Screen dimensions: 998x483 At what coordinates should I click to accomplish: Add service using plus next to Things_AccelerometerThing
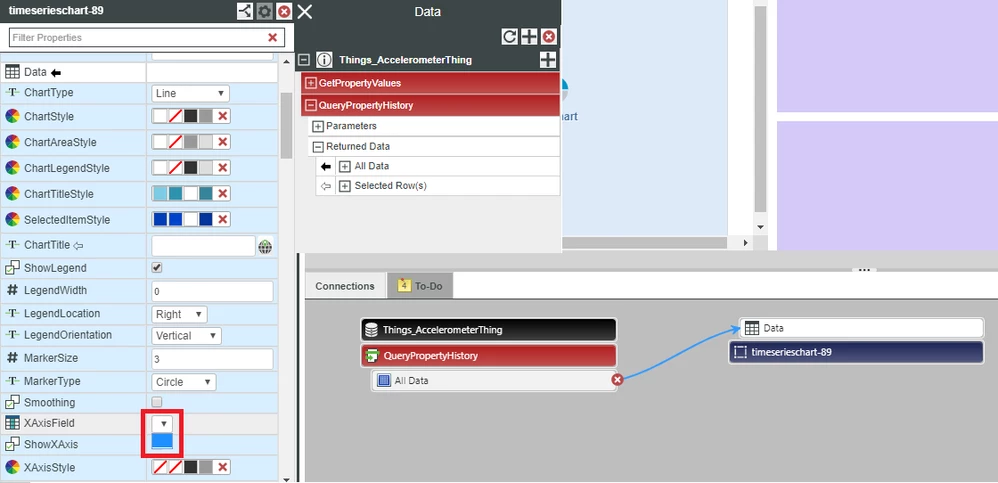pyautogui.click(x=548, y=60)
